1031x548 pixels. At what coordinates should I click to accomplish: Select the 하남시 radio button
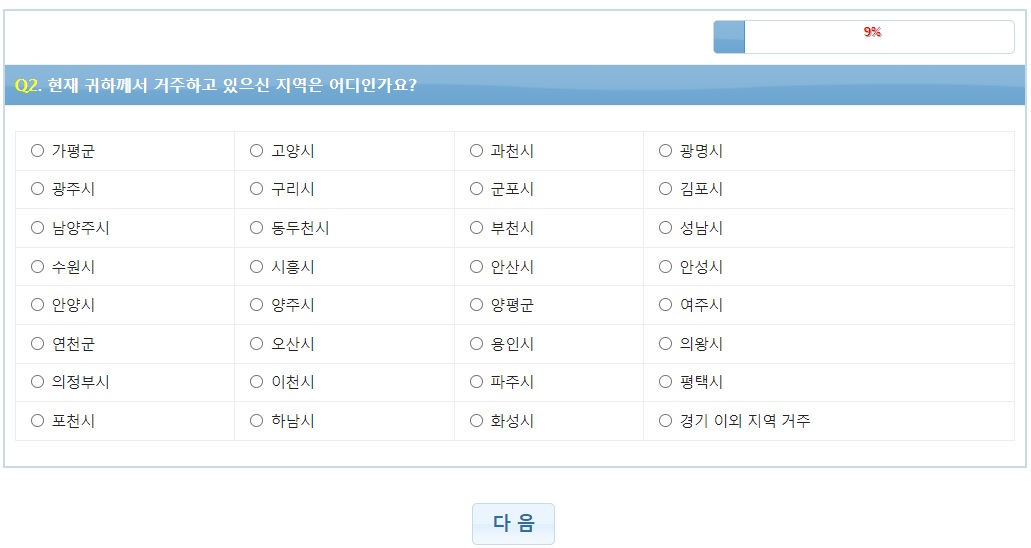pos(256,420)
